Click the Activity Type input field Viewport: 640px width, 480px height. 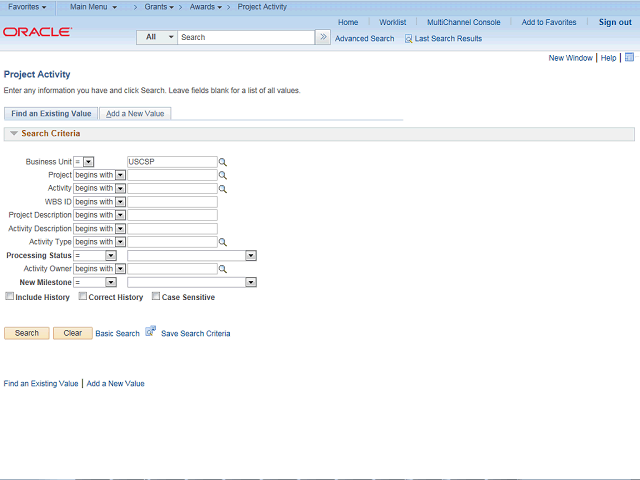[172, 242]
